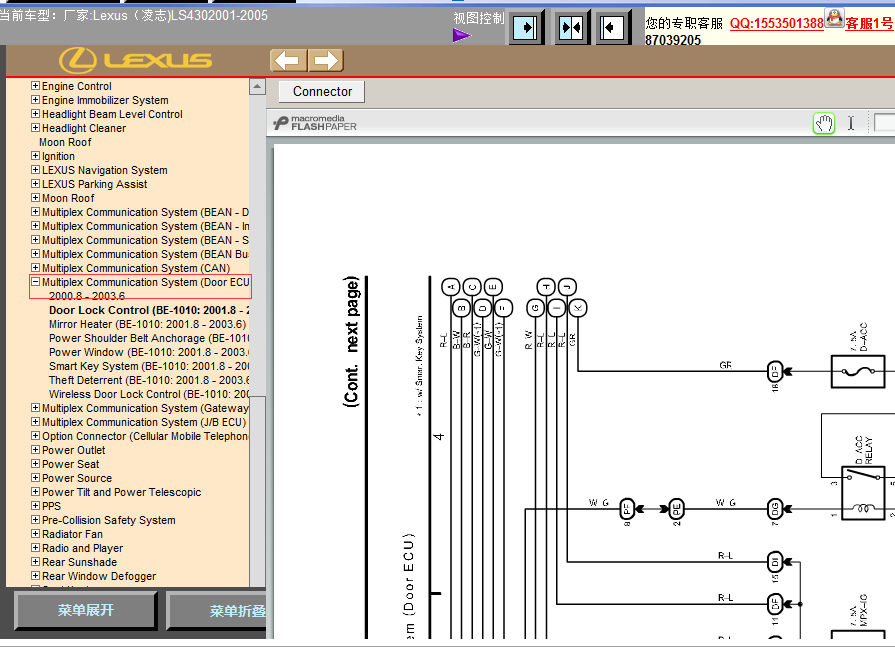Click the Lexus logo in header
This screenshot has height=647, width=895.
(135, 60)
